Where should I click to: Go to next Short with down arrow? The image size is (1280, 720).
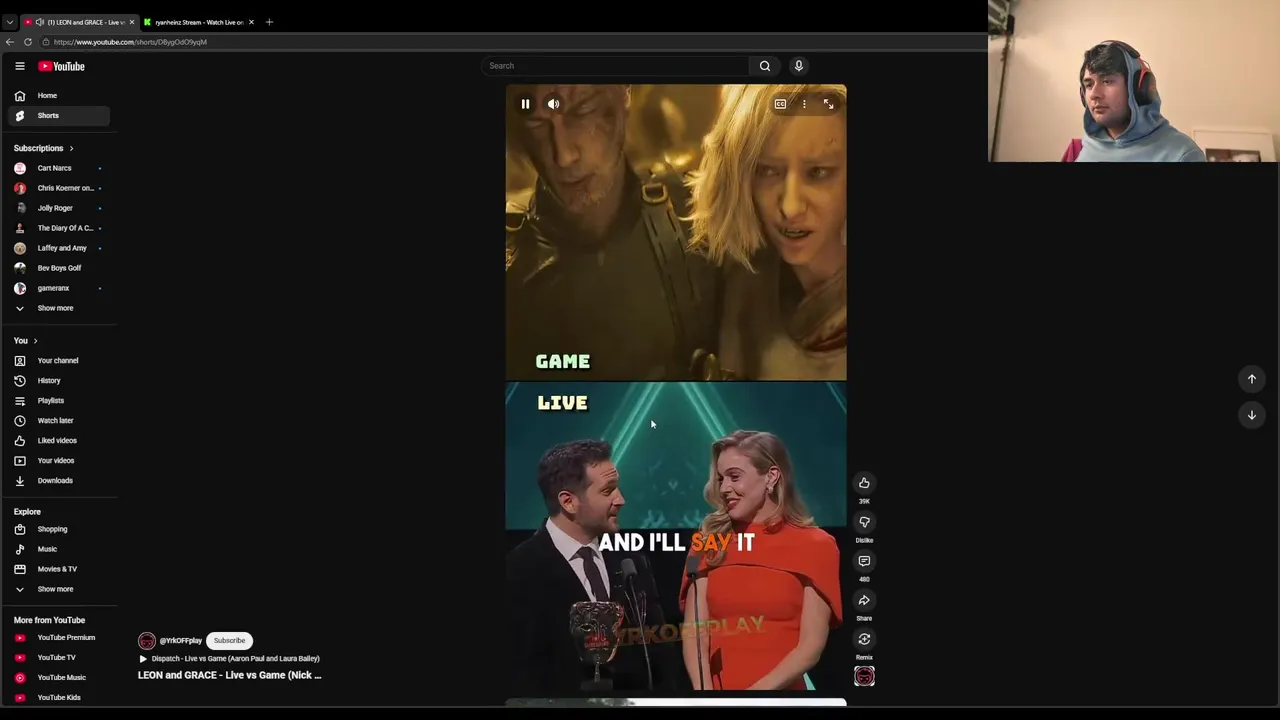tap(1251, 415)
